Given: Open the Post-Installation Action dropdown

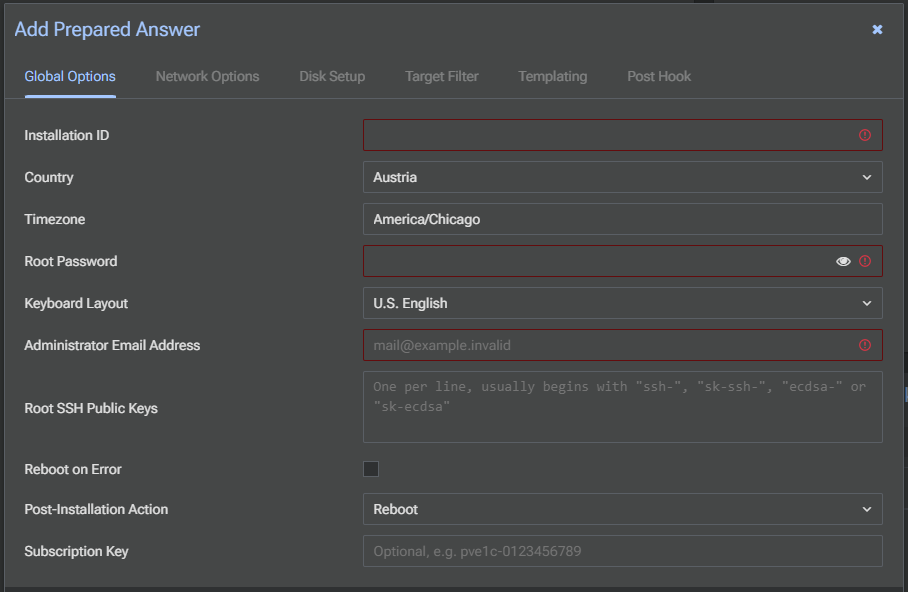Looking at the screenshot, I should coord(623,509).
